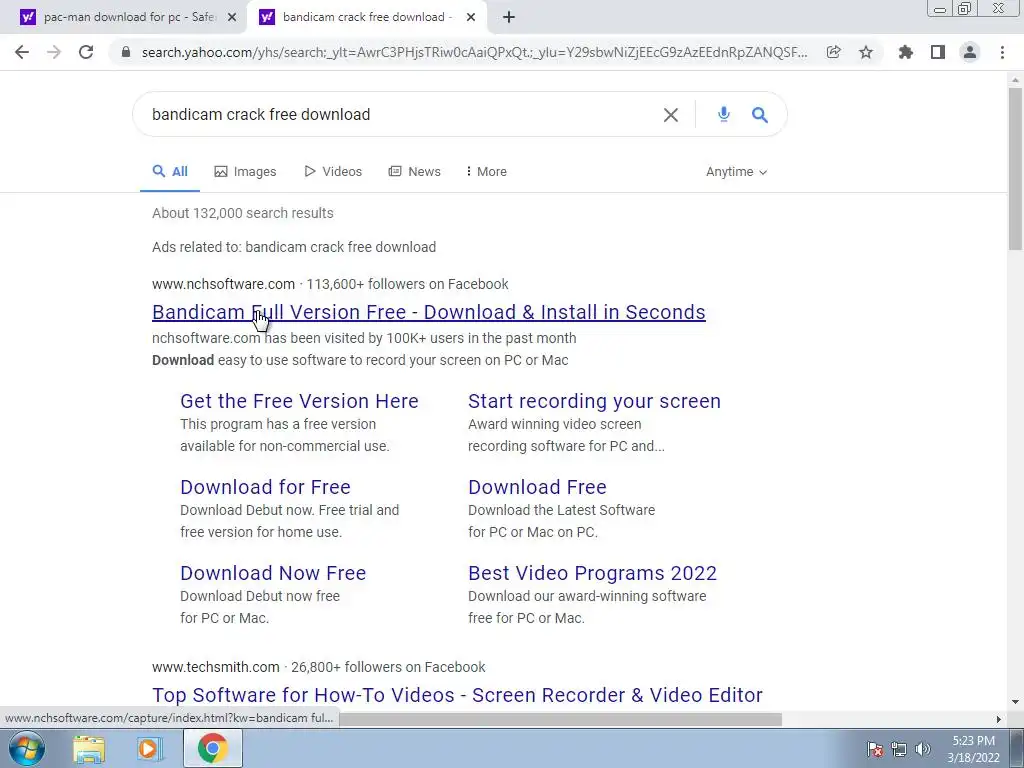Click www.techsmith.com result URL text

pos(216,667)
